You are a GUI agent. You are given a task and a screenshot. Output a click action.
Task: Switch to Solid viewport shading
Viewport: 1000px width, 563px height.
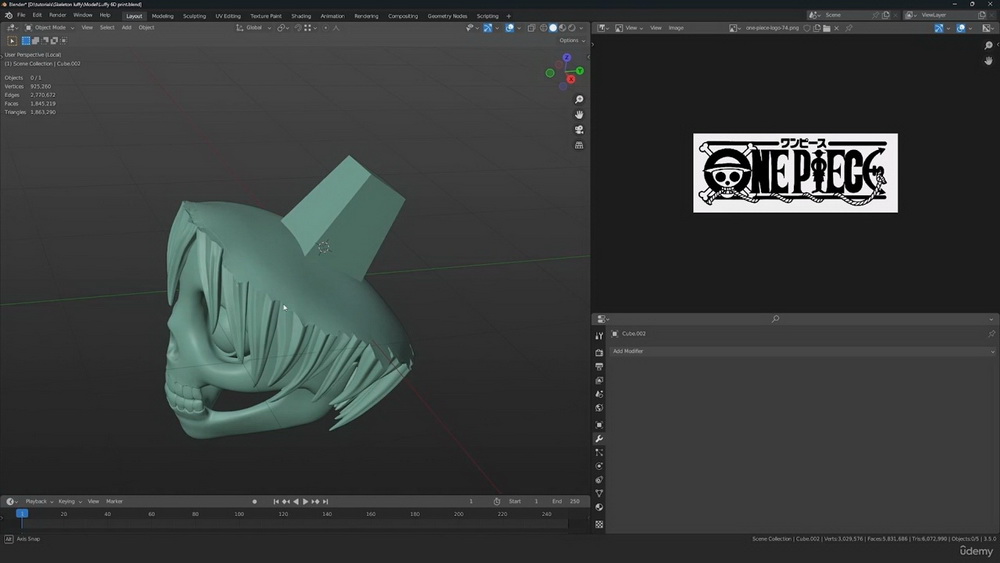(553, 28)
